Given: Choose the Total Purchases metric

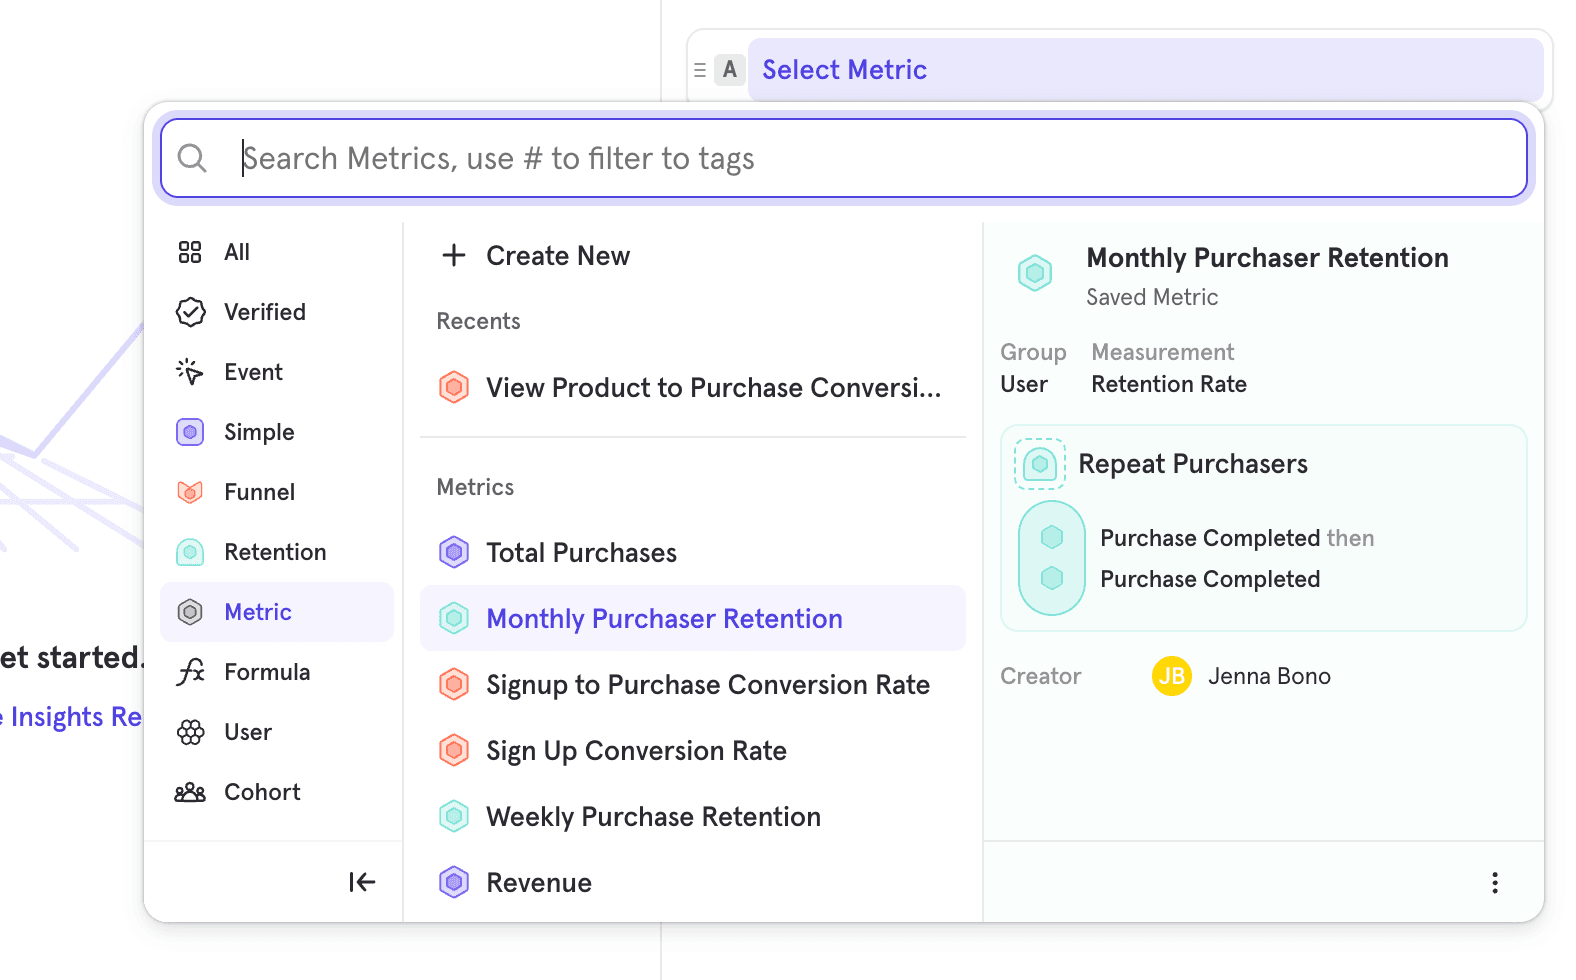Looking at the screenshot, I should pyautogui.click(x=581, y=553).
